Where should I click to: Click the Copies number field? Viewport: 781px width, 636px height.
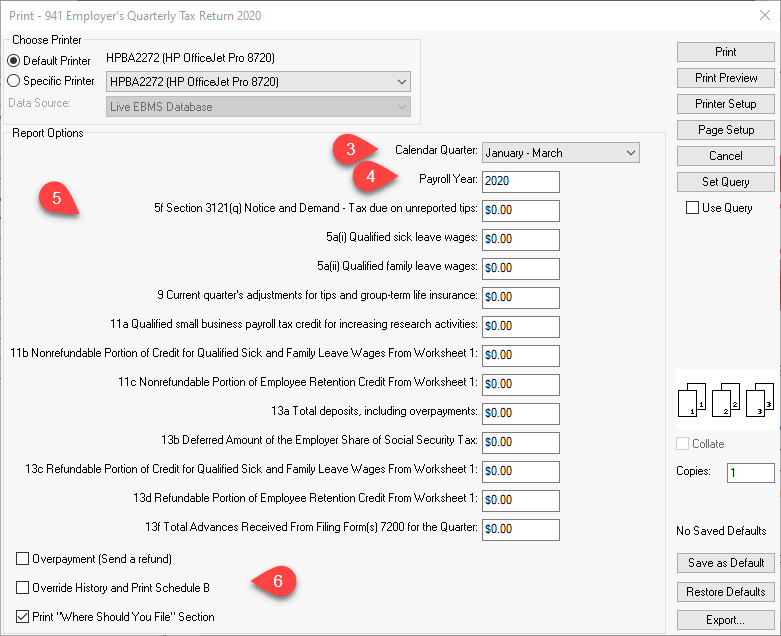[750, 473]
